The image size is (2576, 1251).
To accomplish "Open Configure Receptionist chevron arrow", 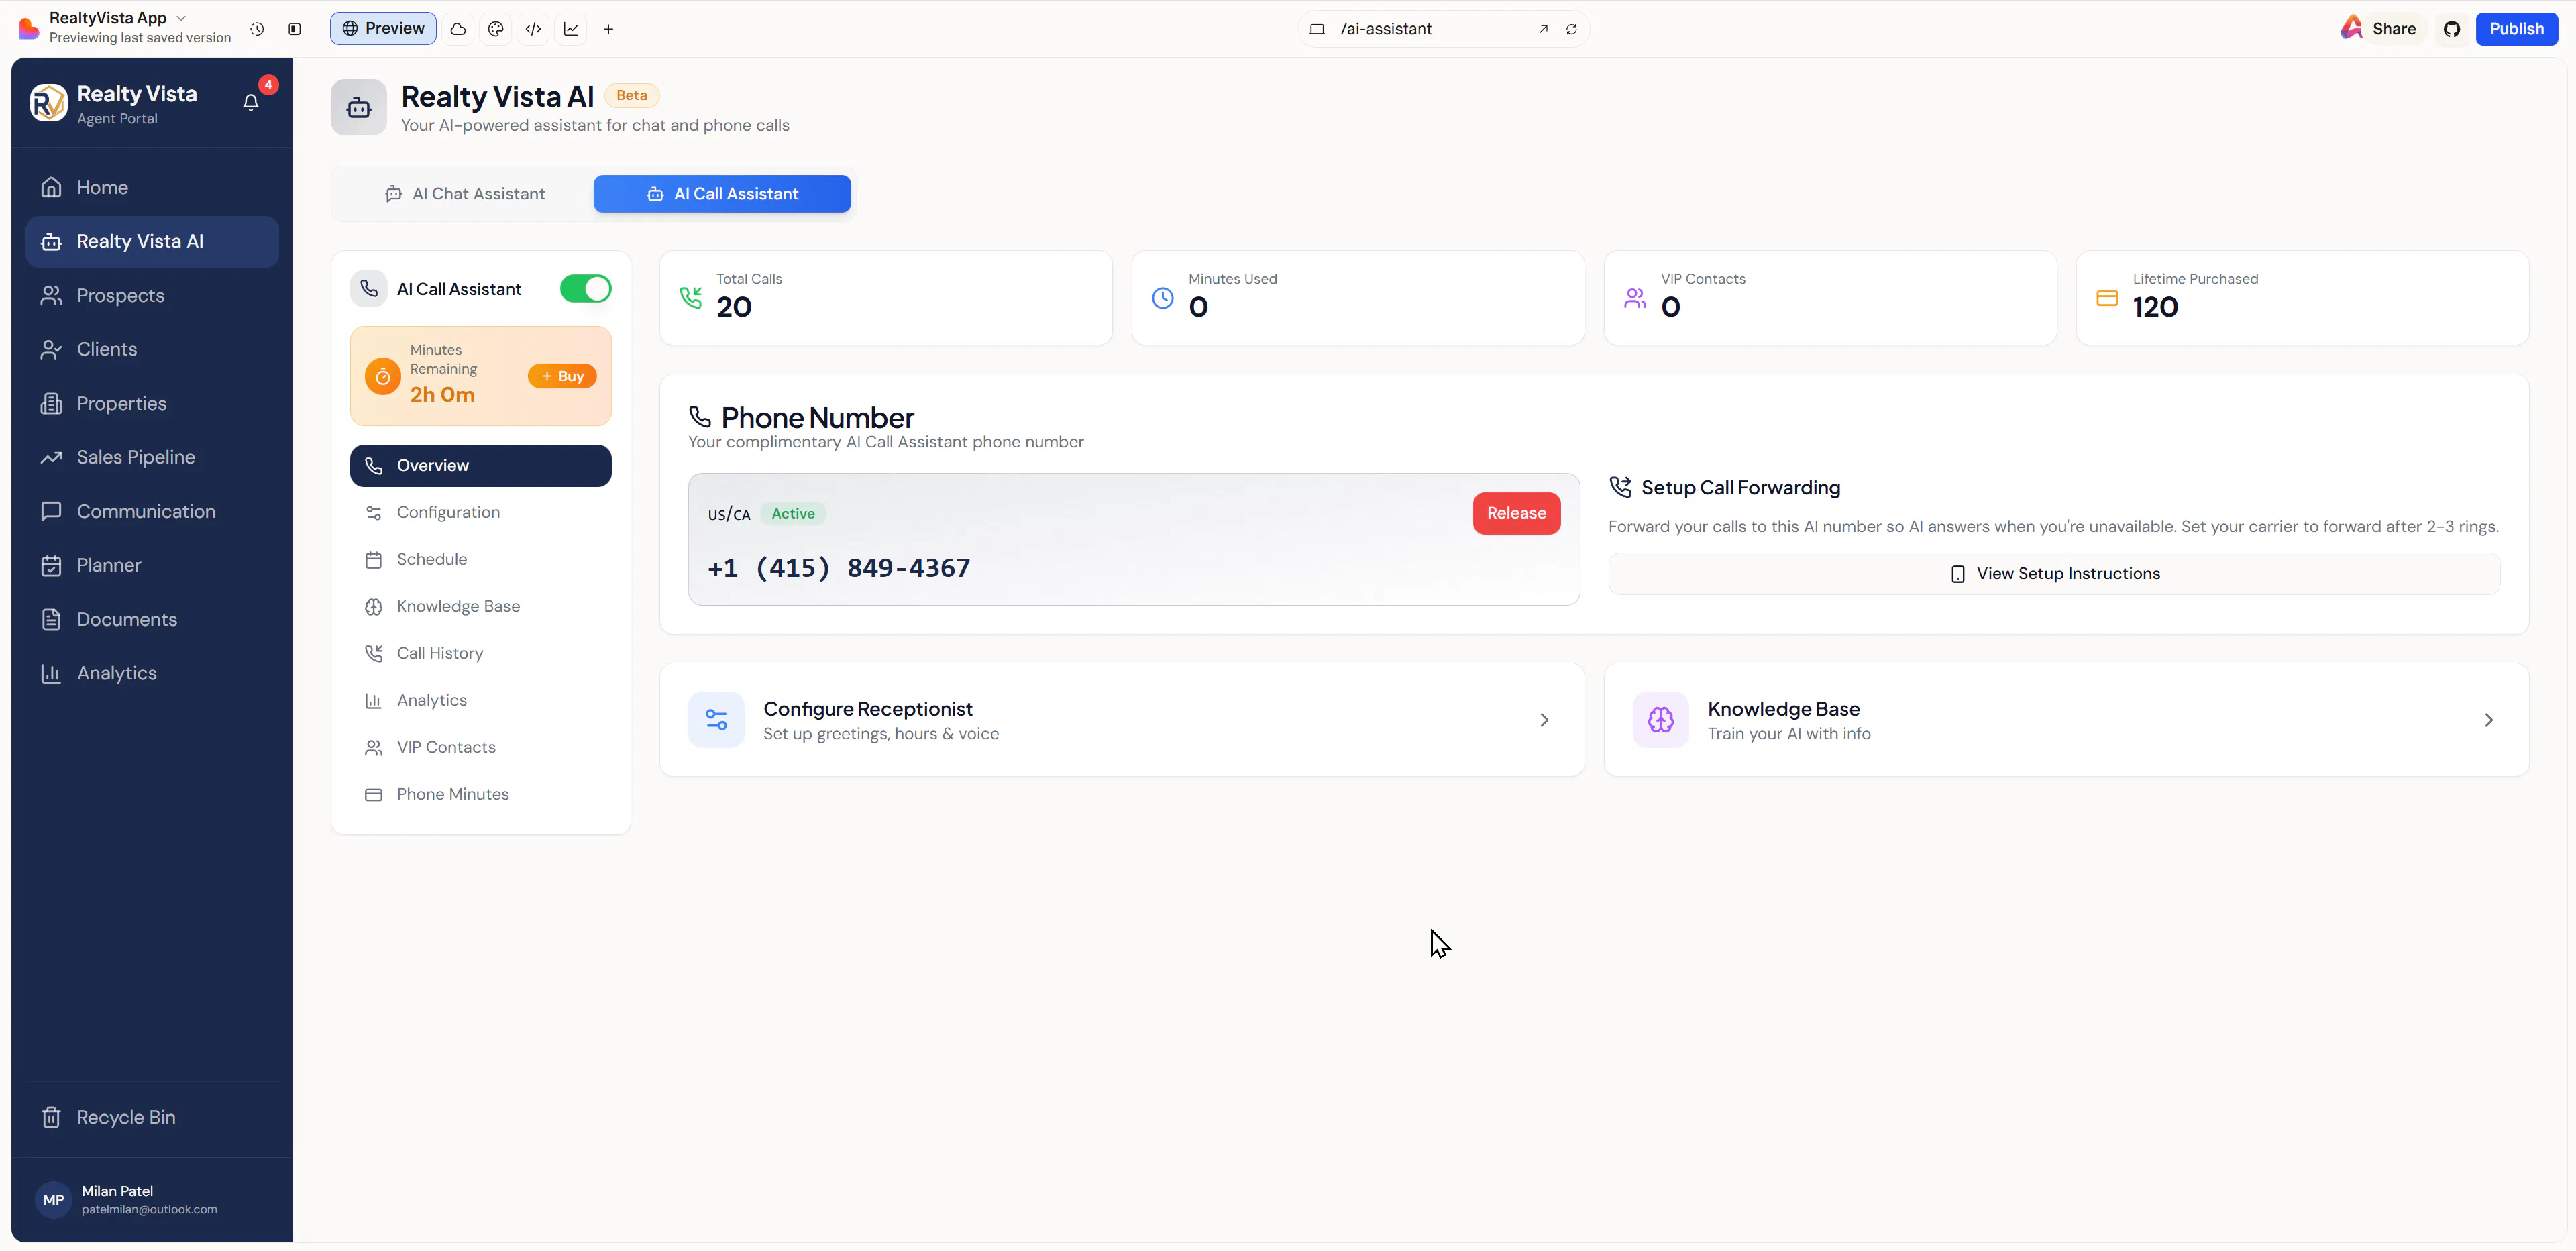I will click(1544, 720).
